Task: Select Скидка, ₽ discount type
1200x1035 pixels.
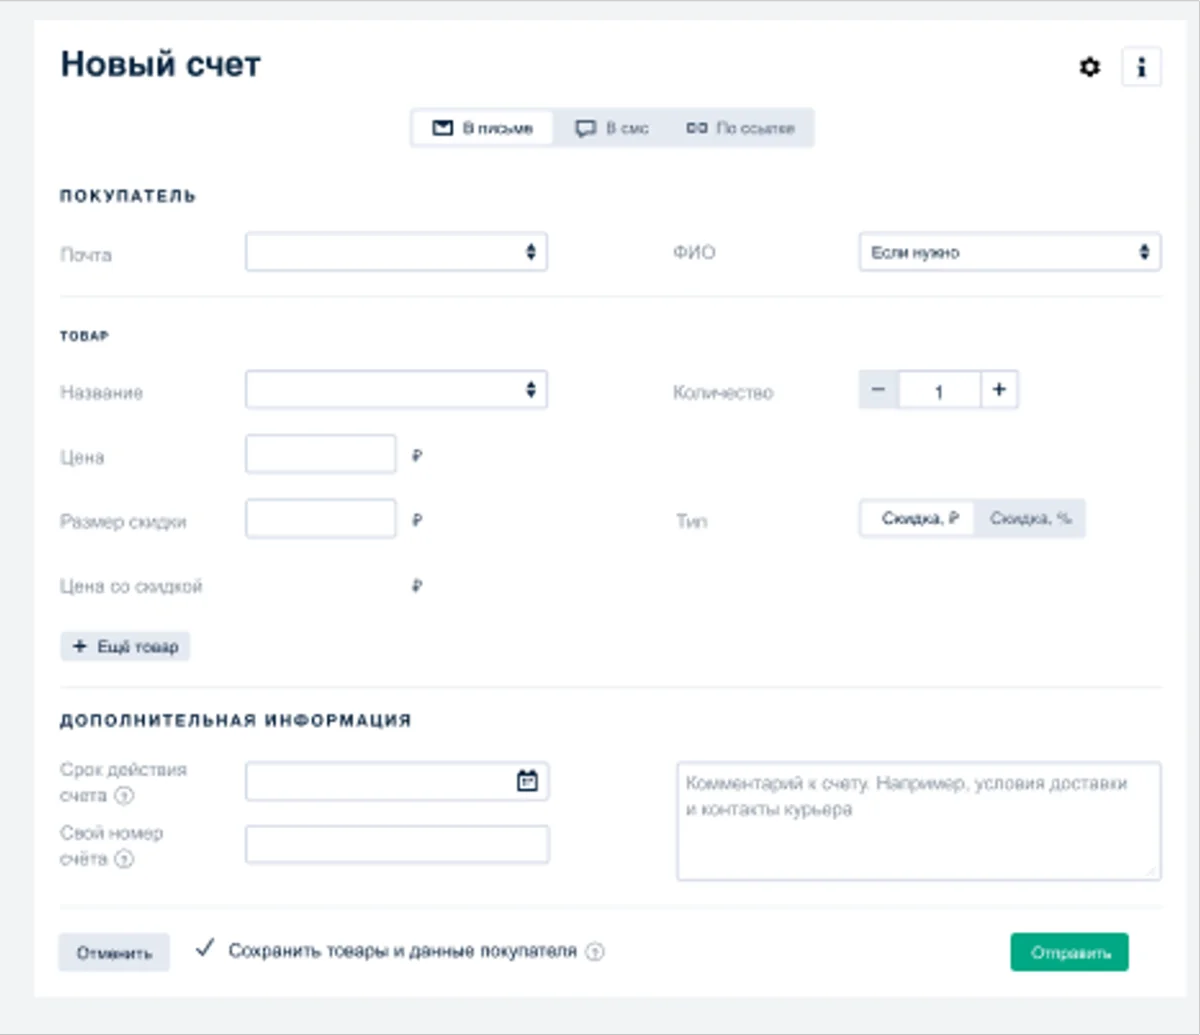Action: point(918,519)
